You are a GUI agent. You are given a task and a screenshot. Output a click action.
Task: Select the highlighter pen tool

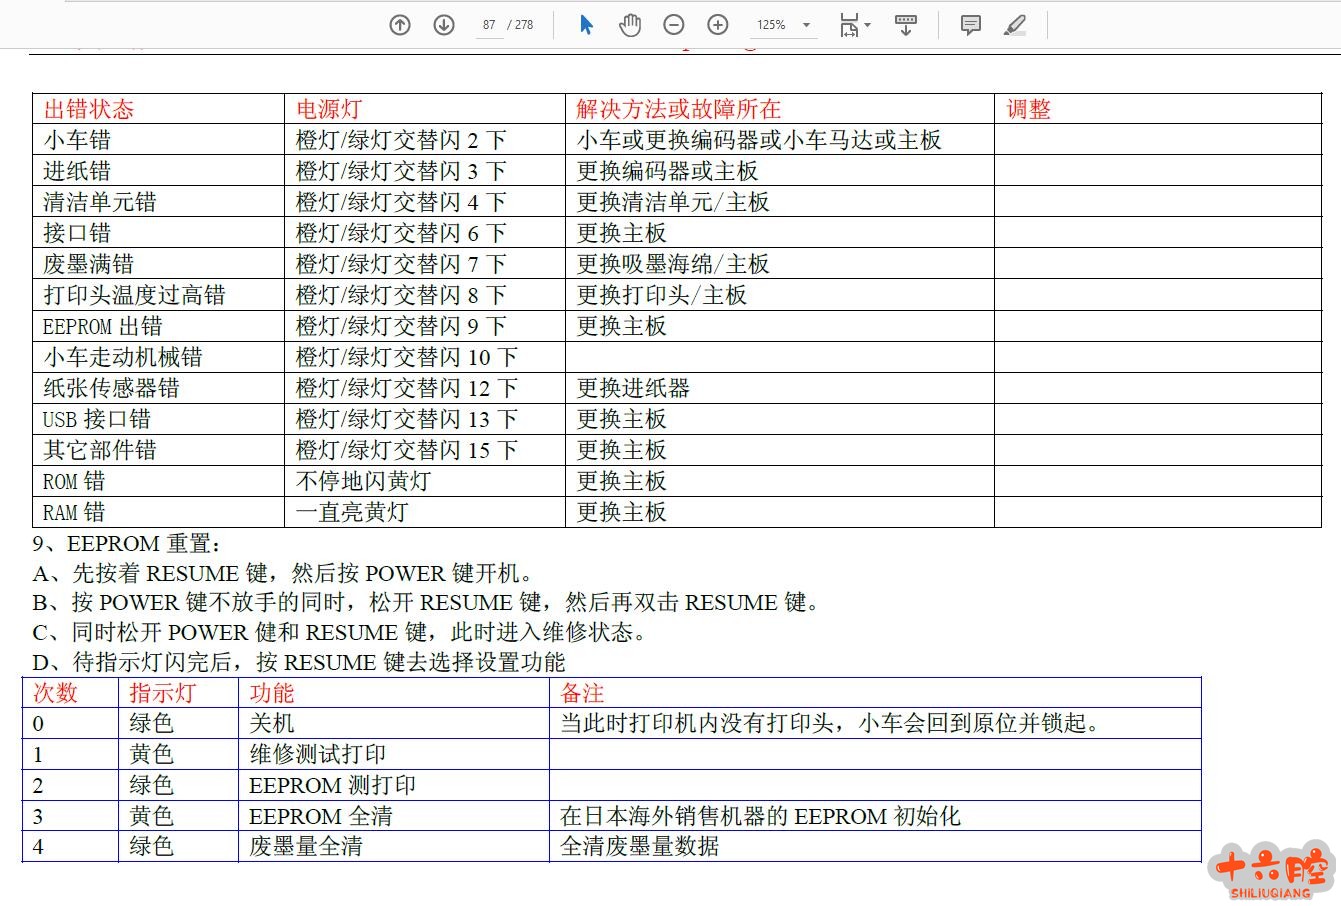coord(1015,25)
